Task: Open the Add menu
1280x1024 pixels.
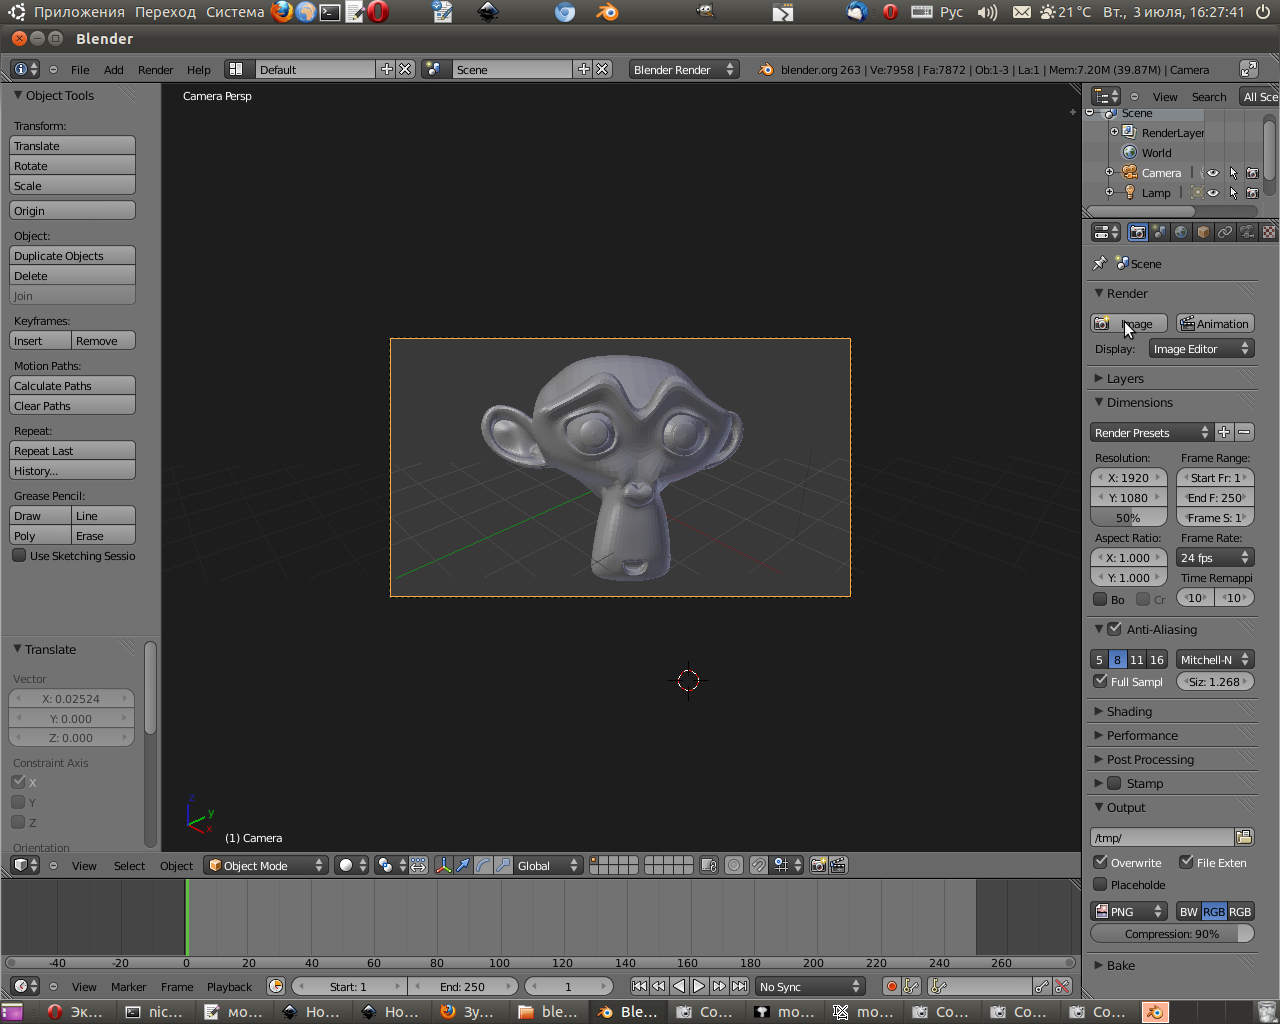Action: click(x=114, y=69)
